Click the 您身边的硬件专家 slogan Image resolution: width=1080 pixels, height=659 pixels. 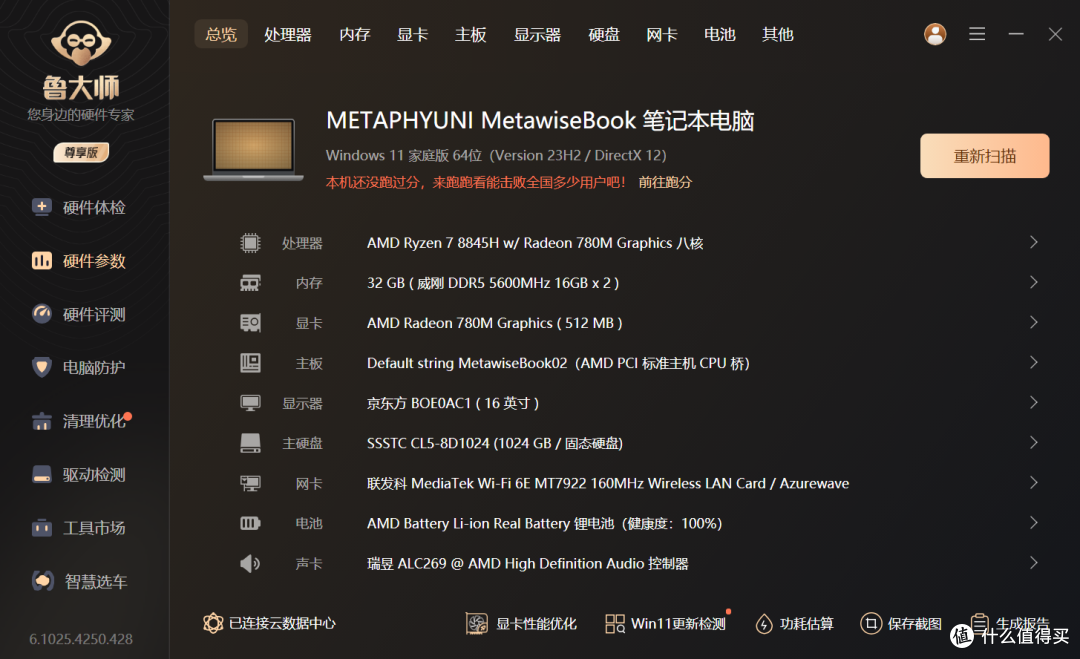pos(81,115)
